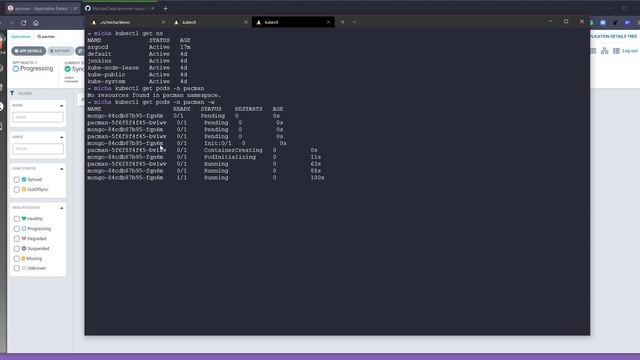Screen dimensions: 640x360
Task: Click the green Synced status check icon
Action: click(68, 69)
